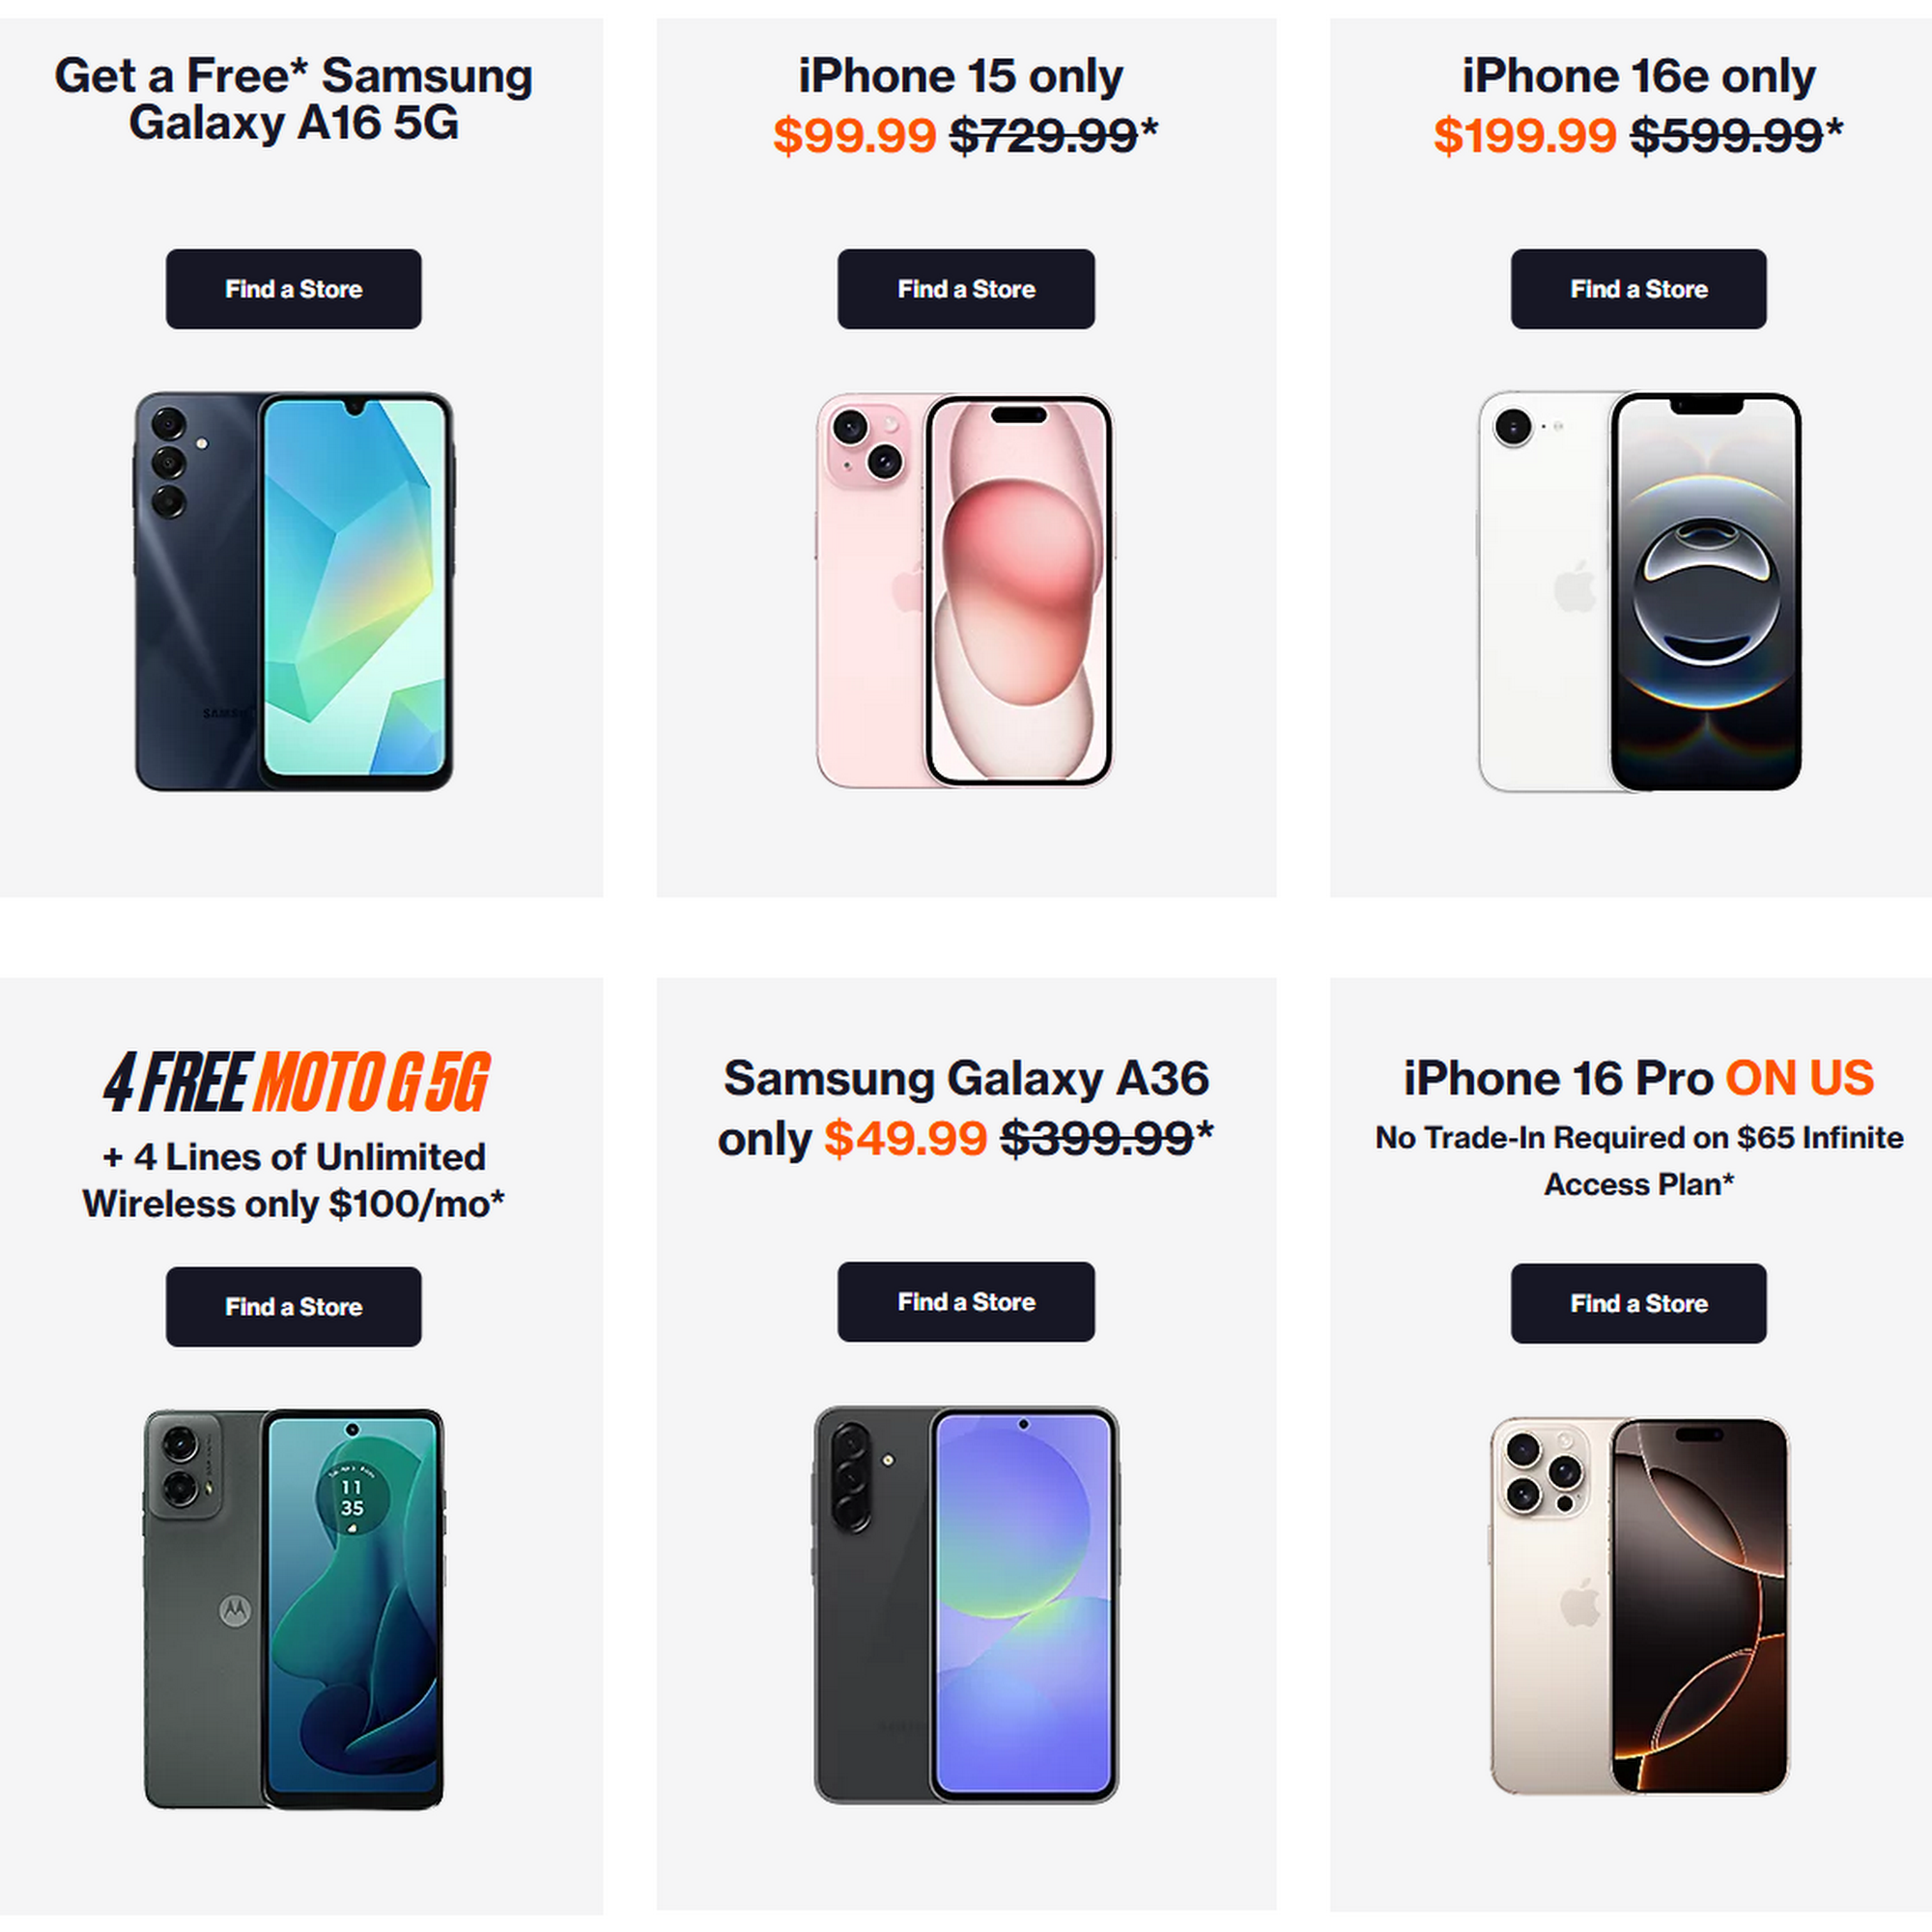Click Find a Store under iPhone 16 Pro
The image size is (1932, 1932).
tap(1638, 1304)
